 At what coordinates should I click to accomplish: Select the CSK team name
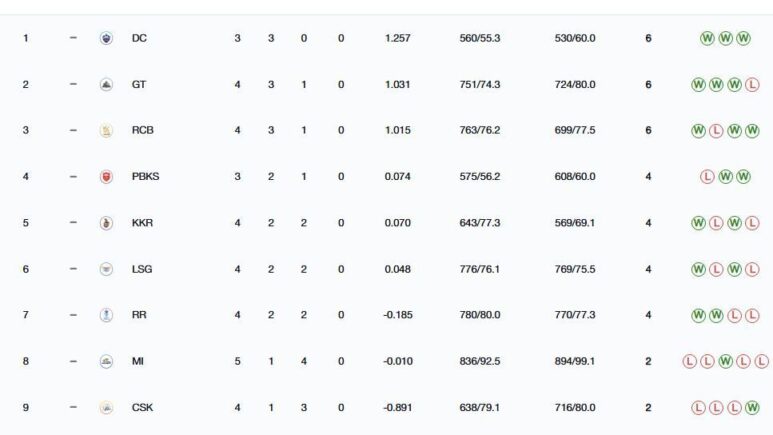coord(141,407)
